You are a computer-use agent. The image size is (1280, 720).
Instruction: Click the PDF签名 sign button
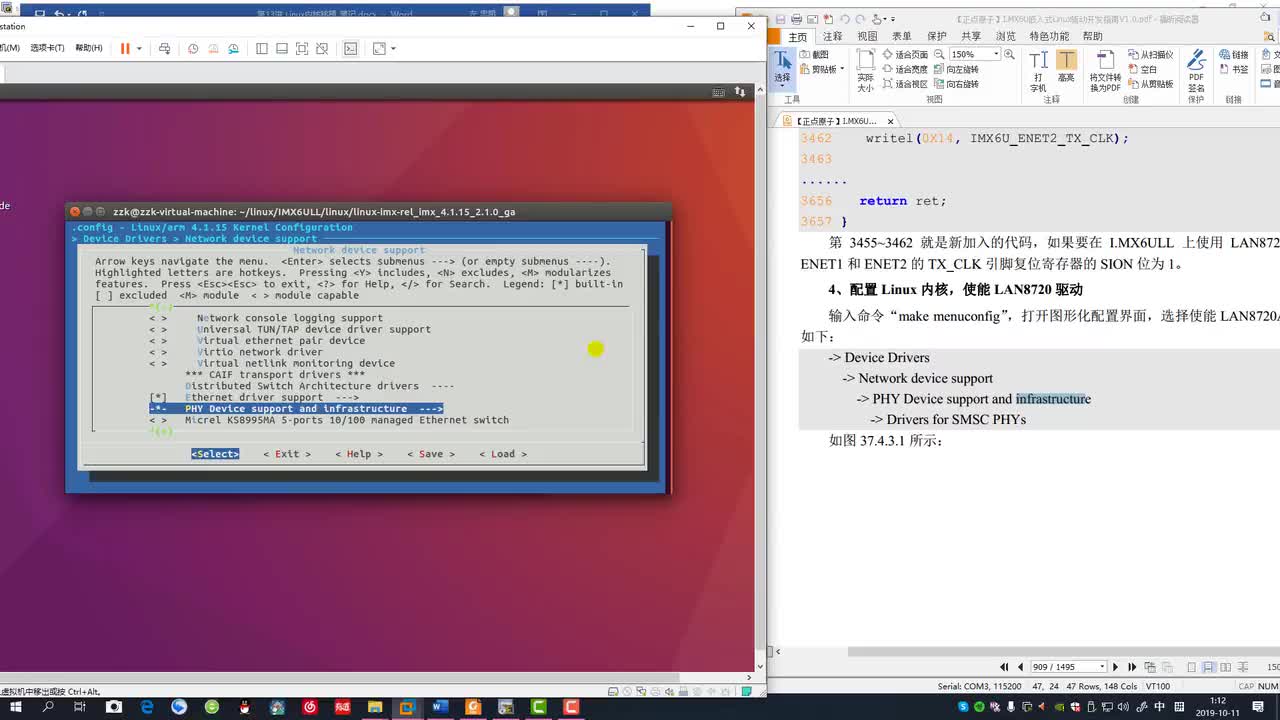click(1196, 71)
